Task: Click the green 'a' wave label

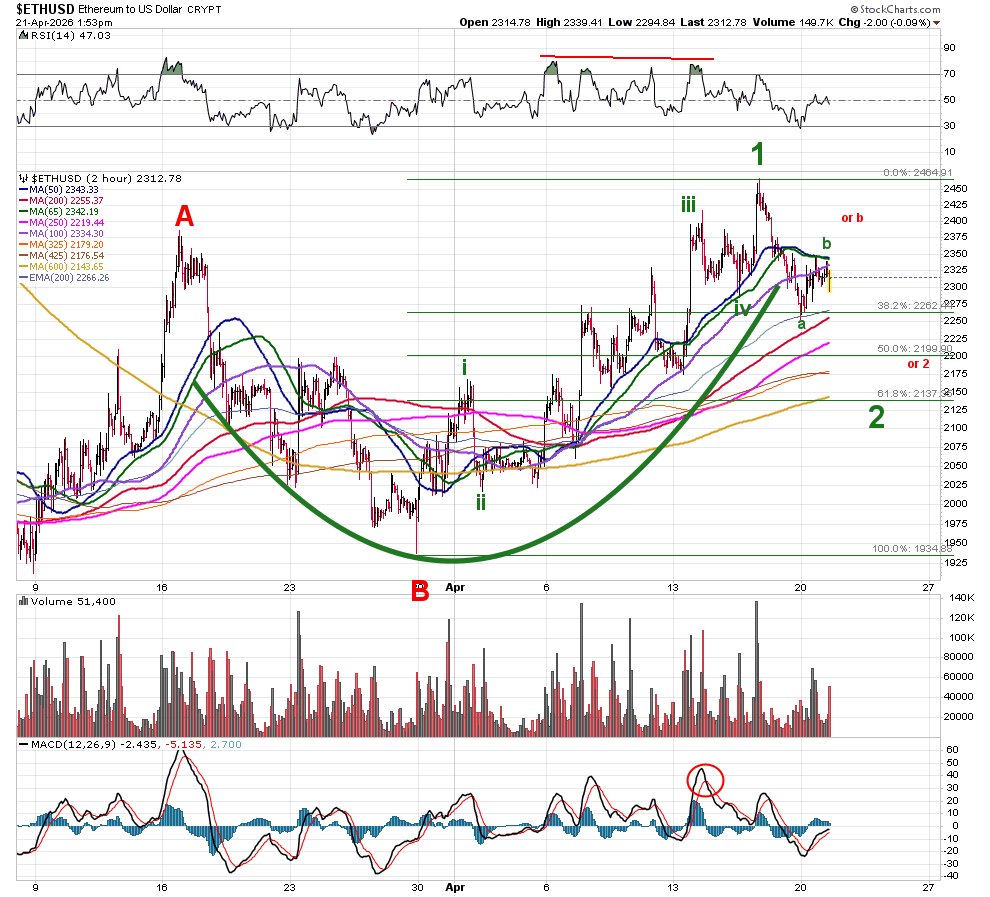Action: 801,324
